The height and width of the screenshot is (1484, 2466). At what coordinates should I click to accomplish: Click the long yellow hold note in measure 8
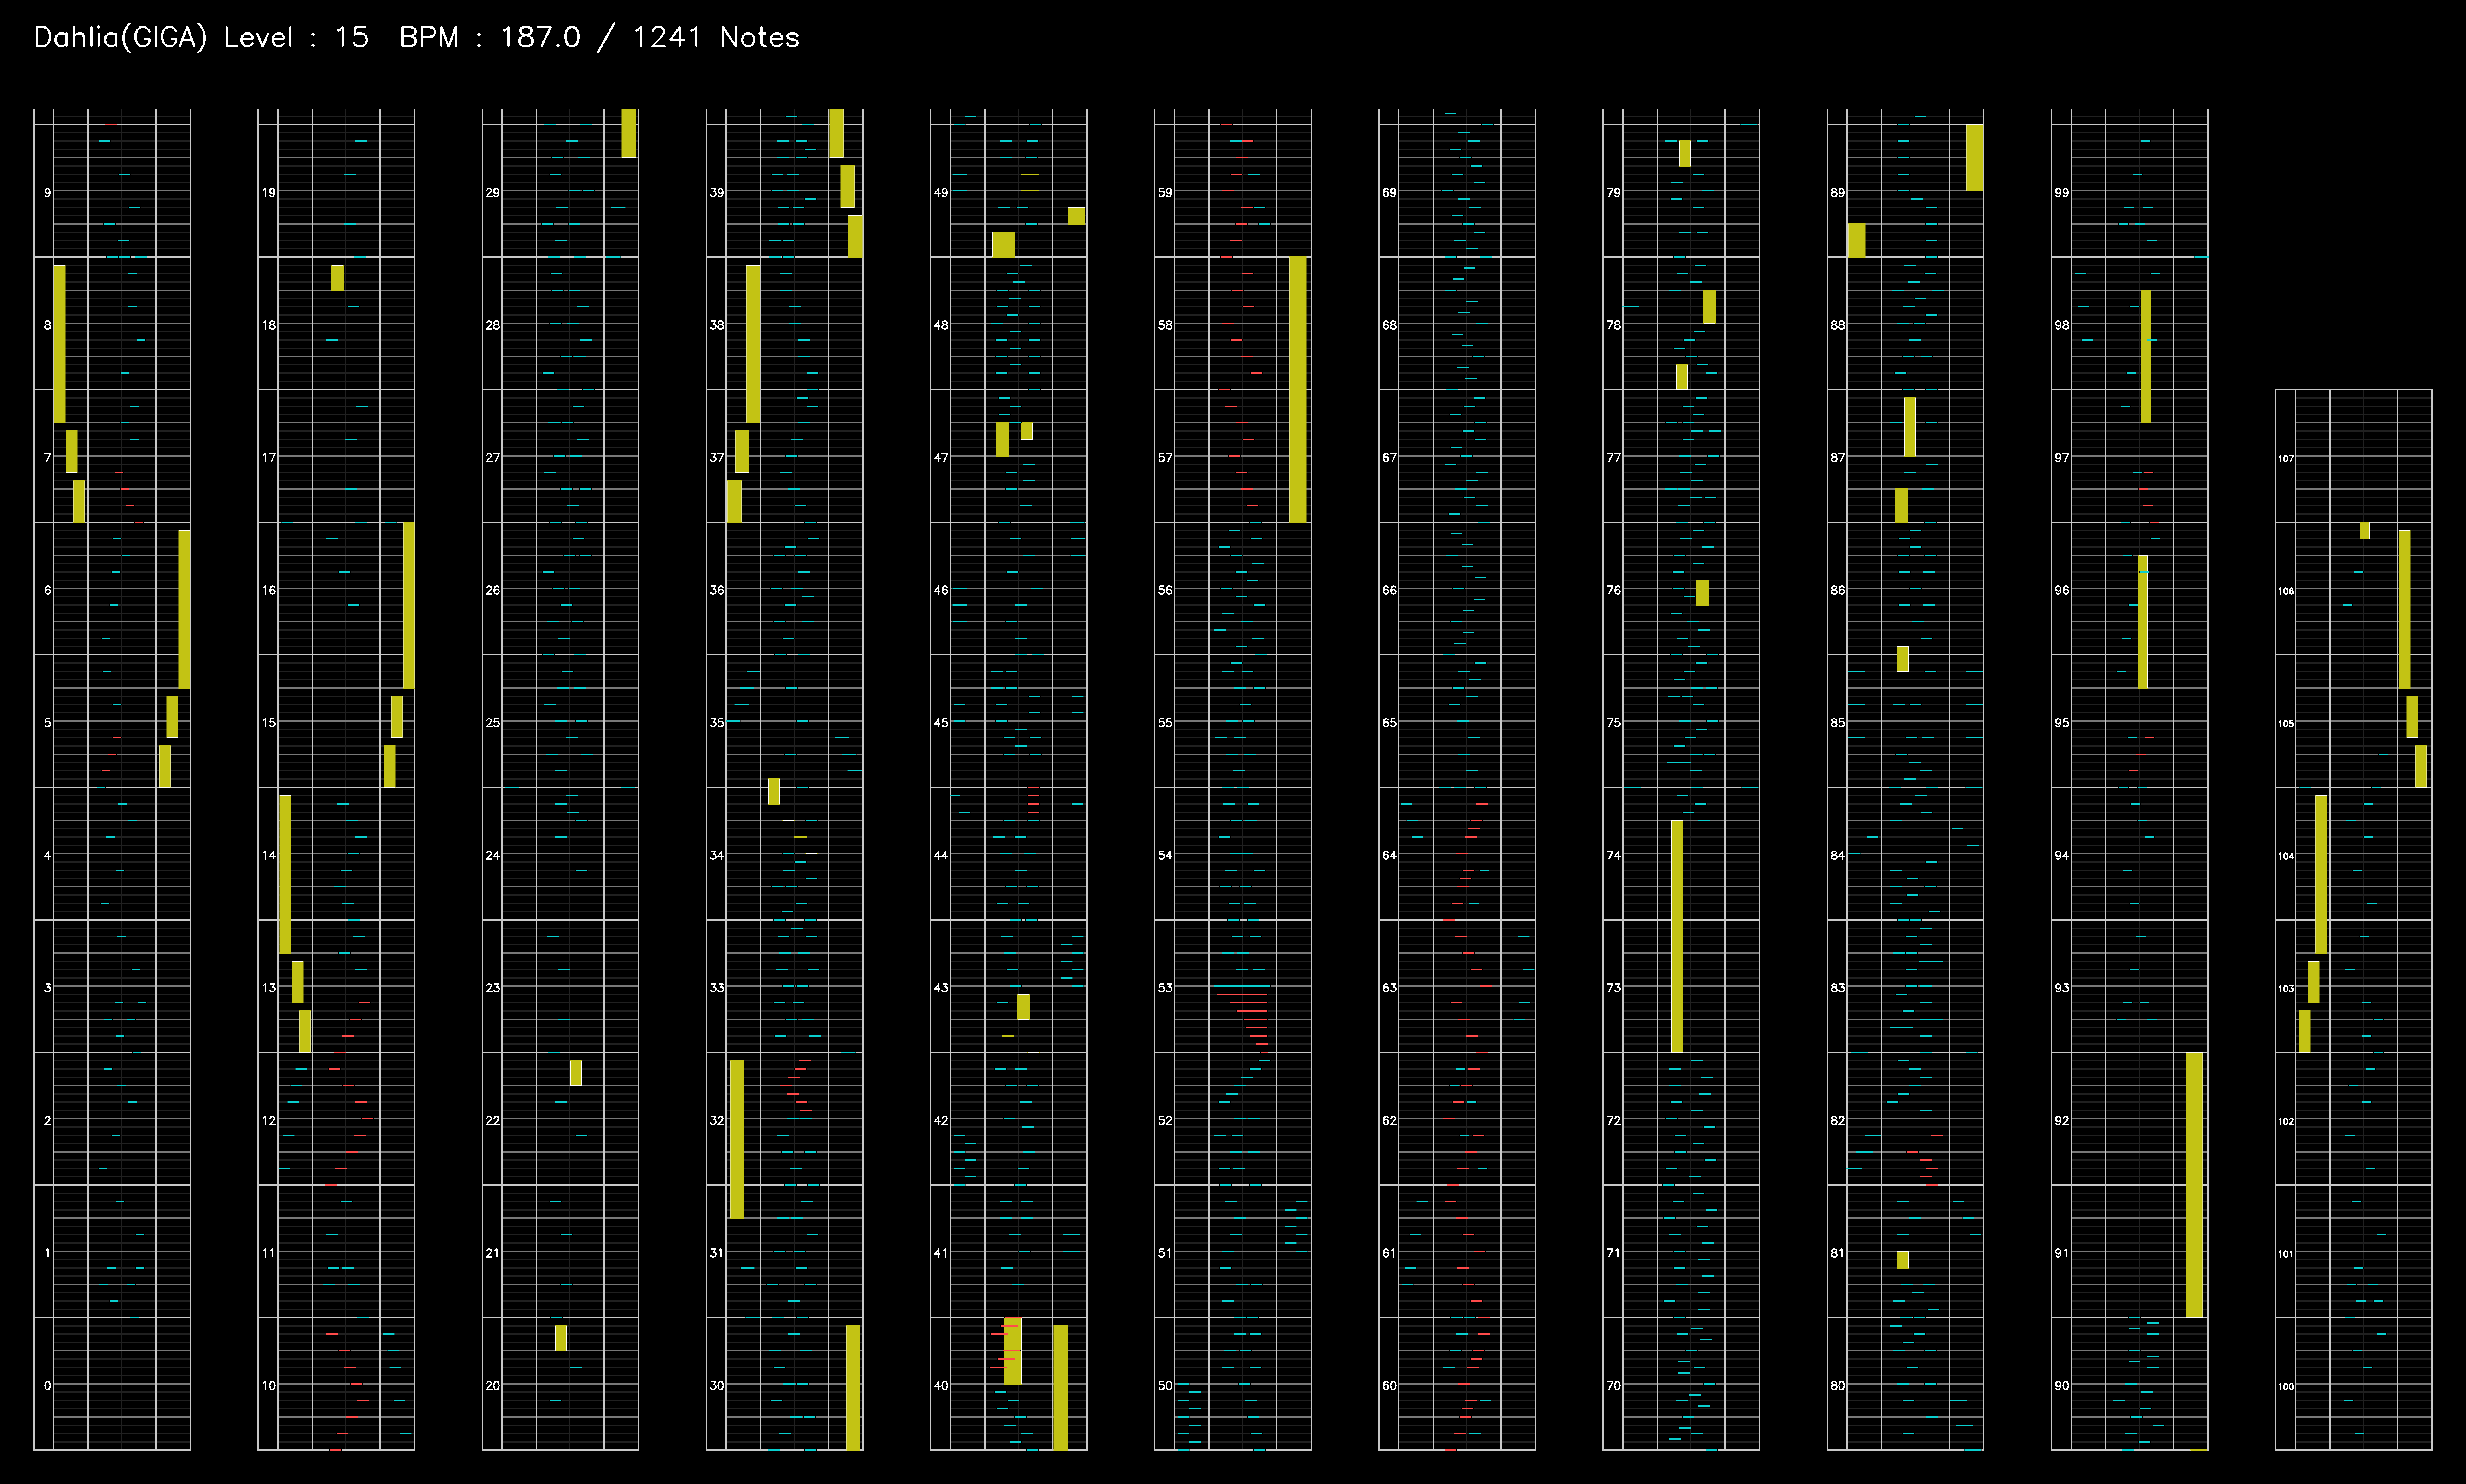(59, 343)
